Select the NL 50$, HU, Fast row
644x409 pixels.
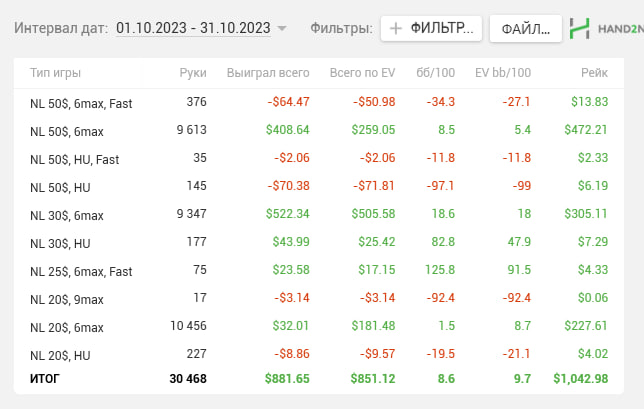click(x=75, y=158)
